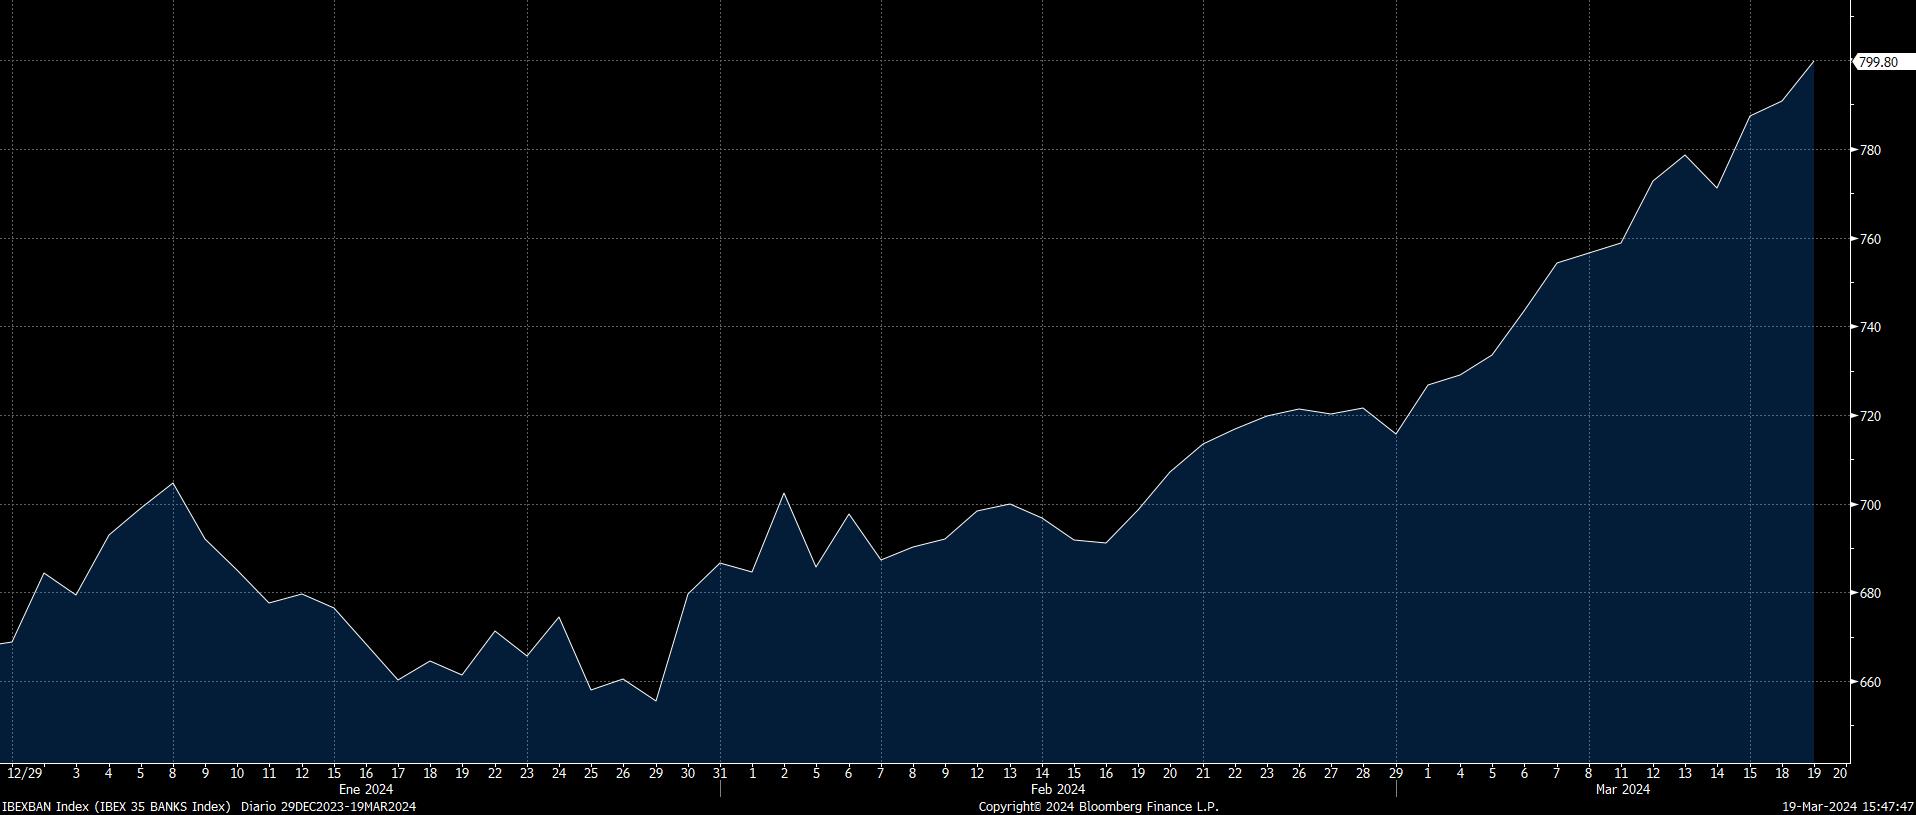The width and height of the screenshot is (1916, 815).
Task: Click the "Diario 29DEC2023-19MAR2024" range text
Action: click(328, 806)
